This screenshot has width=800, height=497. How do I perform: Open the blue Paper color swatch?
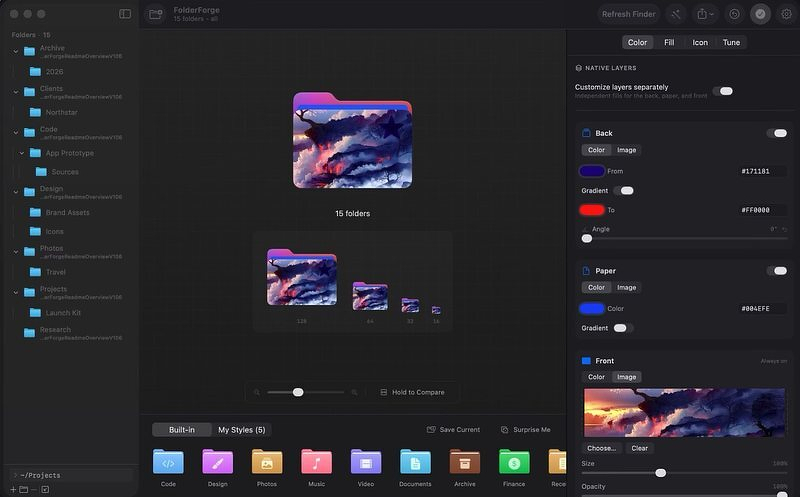click(592, 308)
